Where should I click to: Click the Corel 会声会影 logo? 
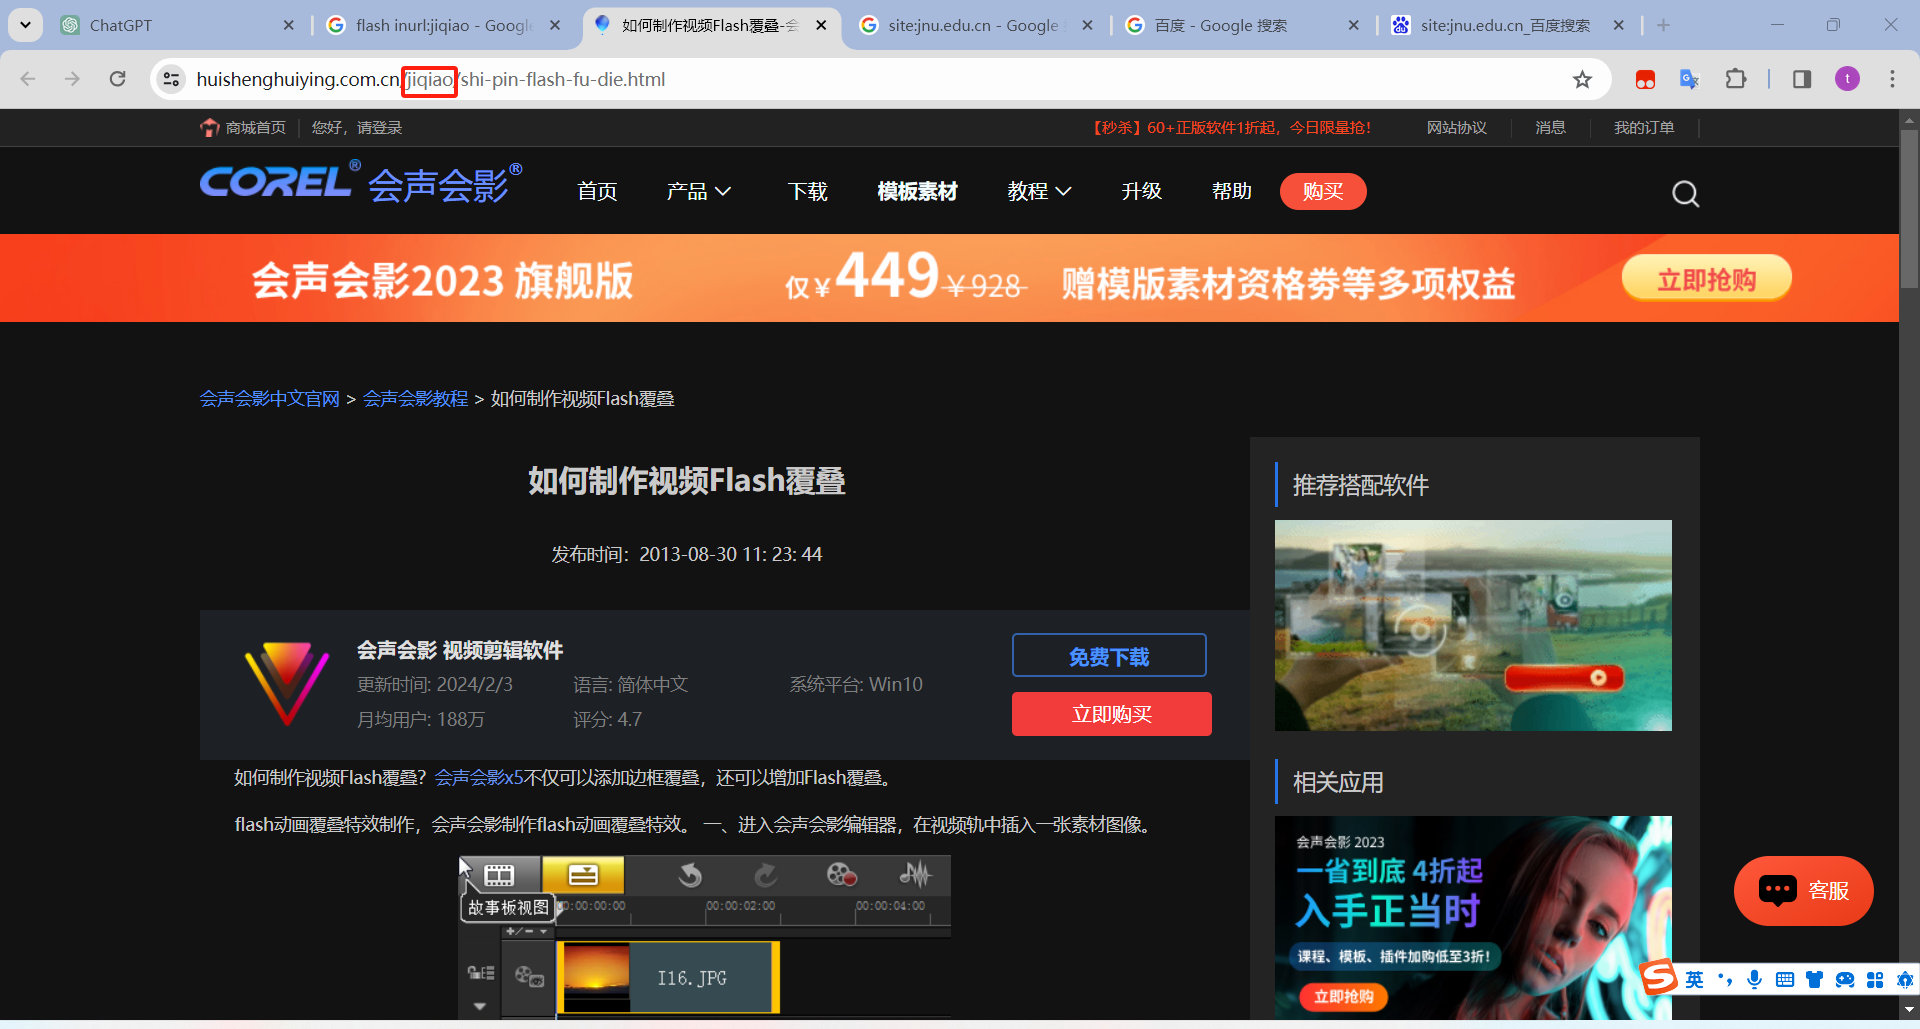(x=361, y=183)
